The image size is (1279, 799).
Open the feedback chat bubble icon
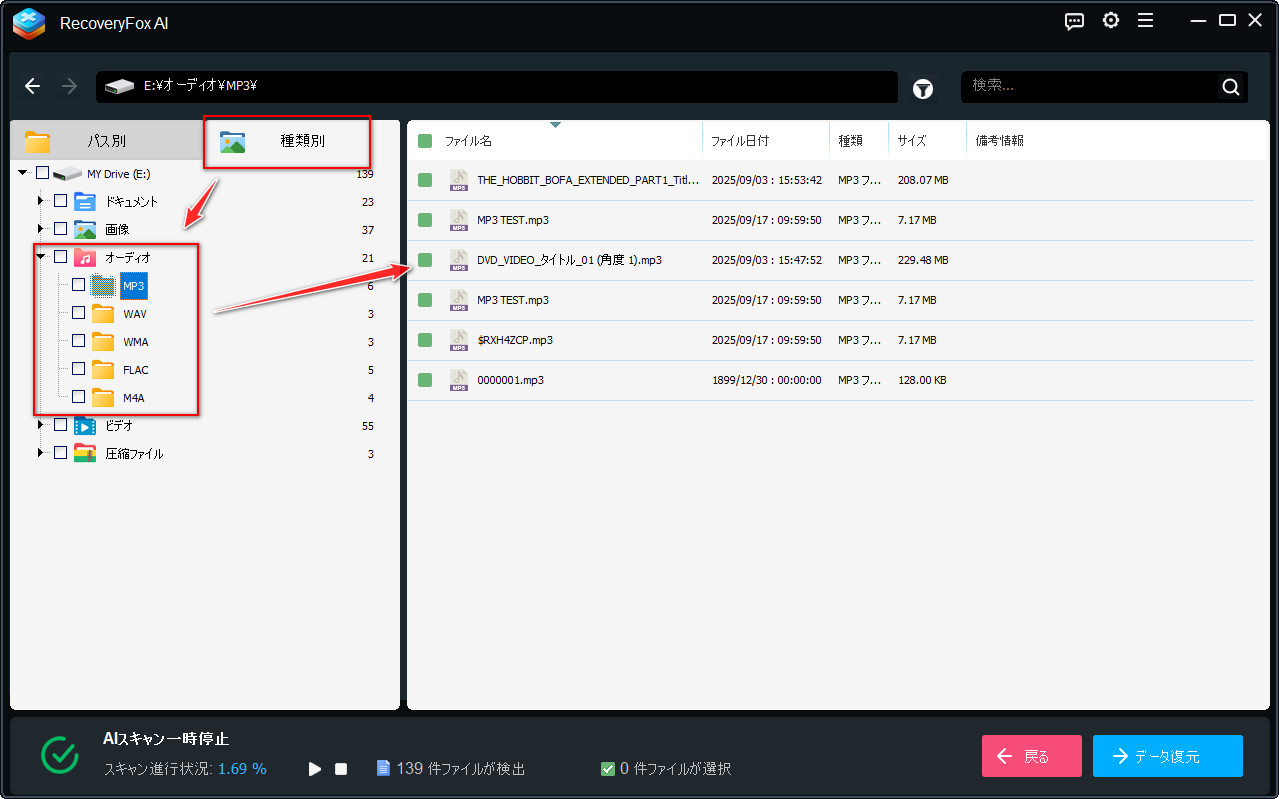click(x=1075, y=21)
